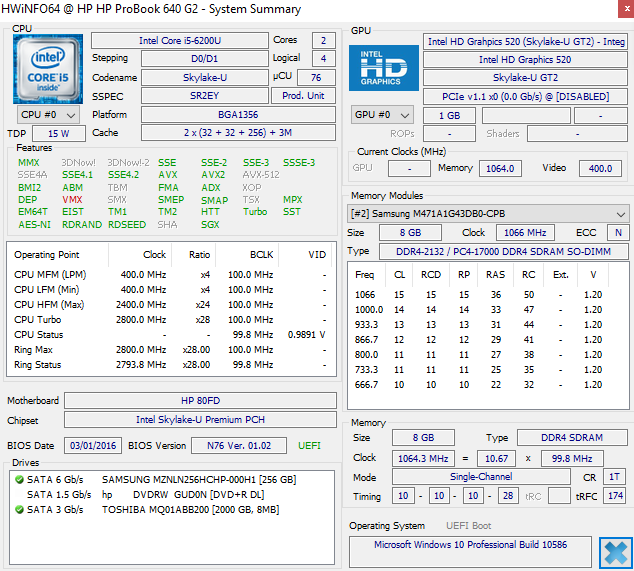Click the AVX2 feature label
Screen dimensions: 634x571
coord(213,175)
